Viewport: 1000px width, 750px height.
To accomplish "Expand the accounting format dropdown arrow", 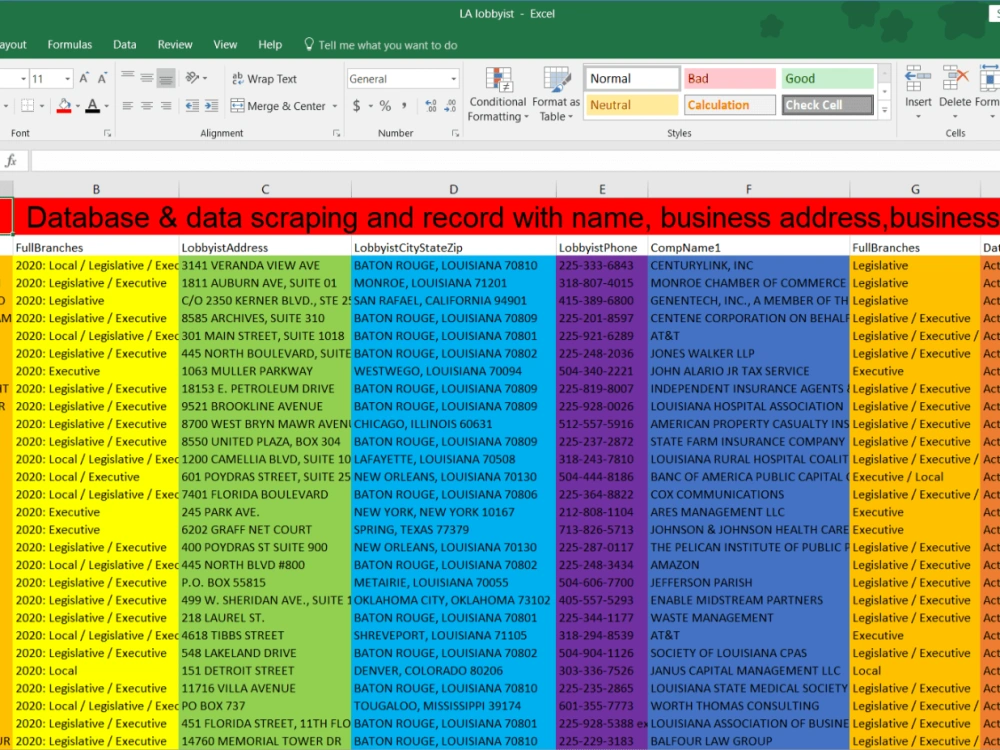I will pyautogui.click(x=371, y=106).
